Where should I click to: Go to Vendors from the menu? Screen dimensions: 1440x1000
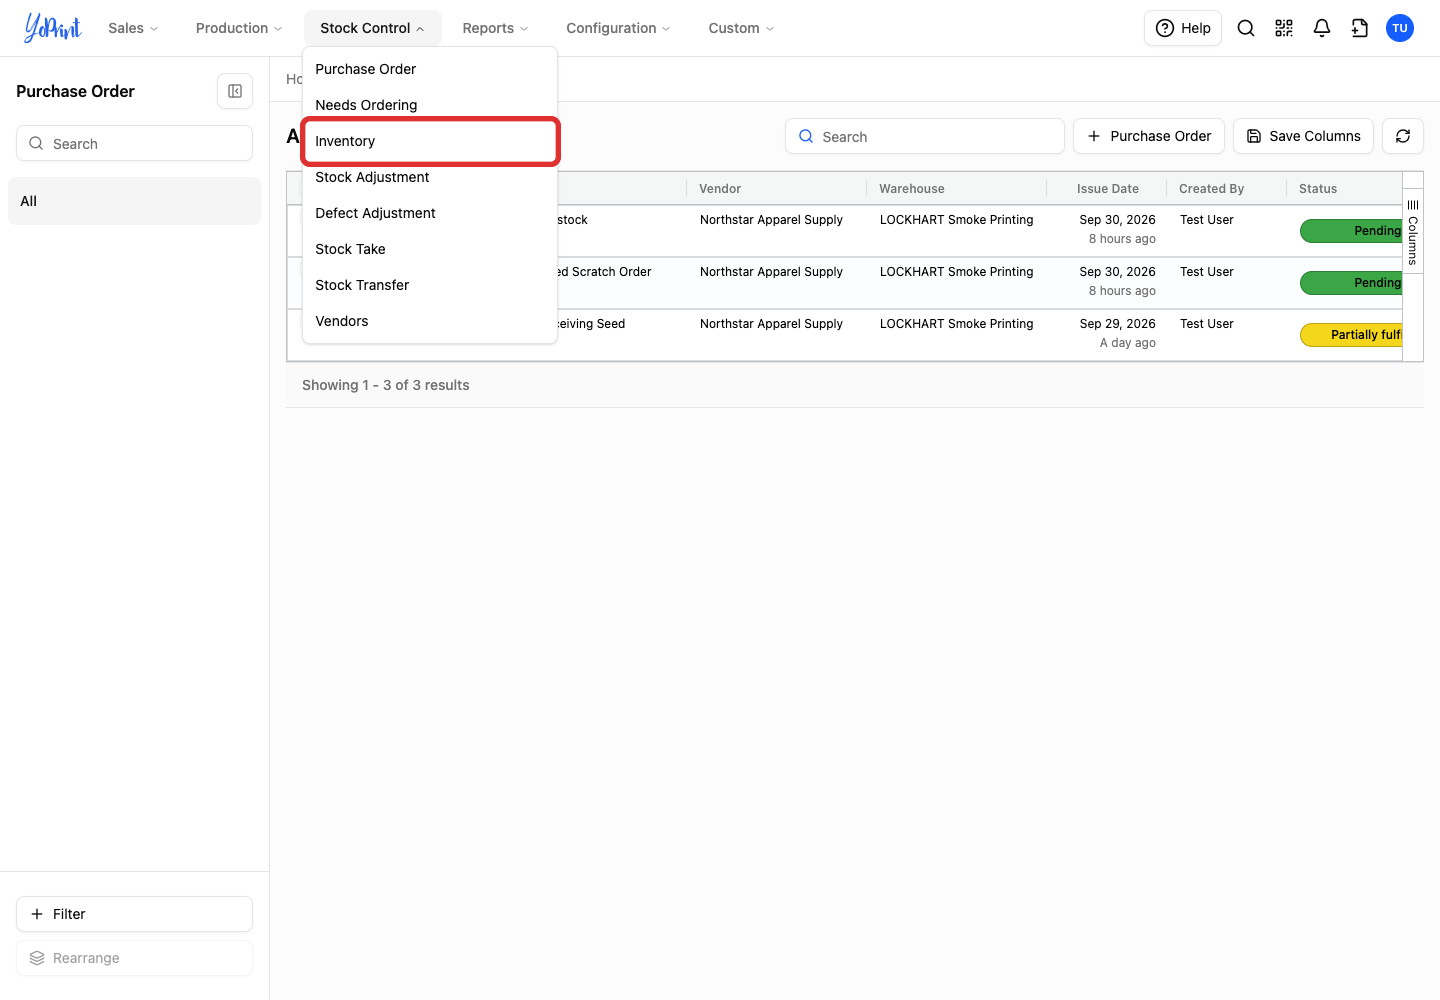point(430,321)
